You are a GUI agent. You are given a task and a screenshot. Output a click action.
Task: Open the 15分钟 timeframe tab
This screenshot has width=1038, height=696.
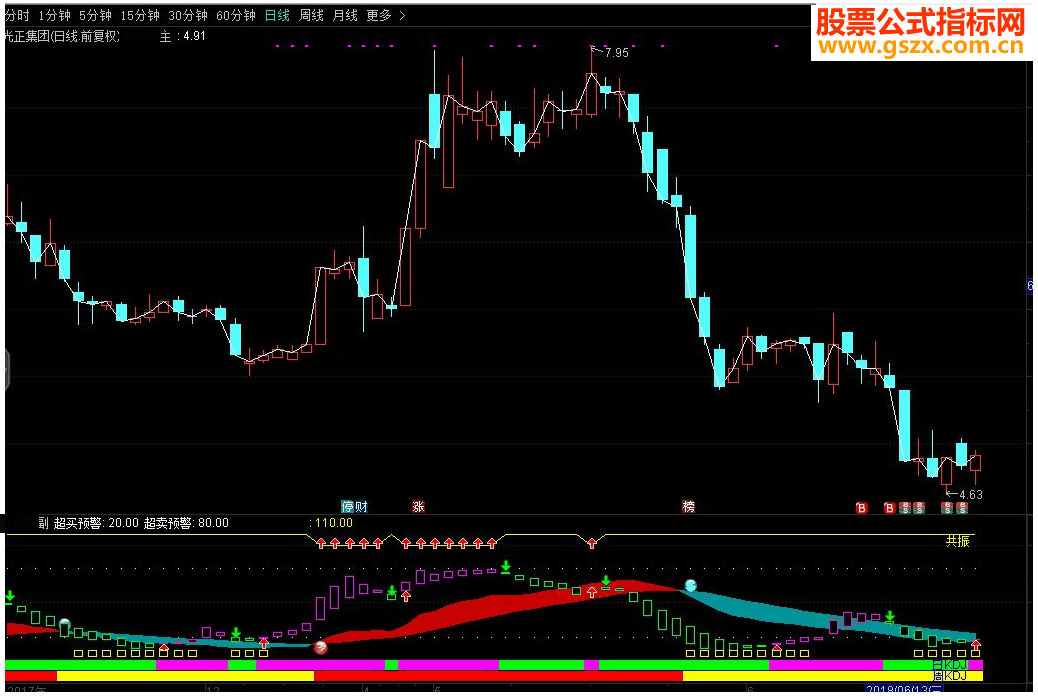(x=140, y=15)
